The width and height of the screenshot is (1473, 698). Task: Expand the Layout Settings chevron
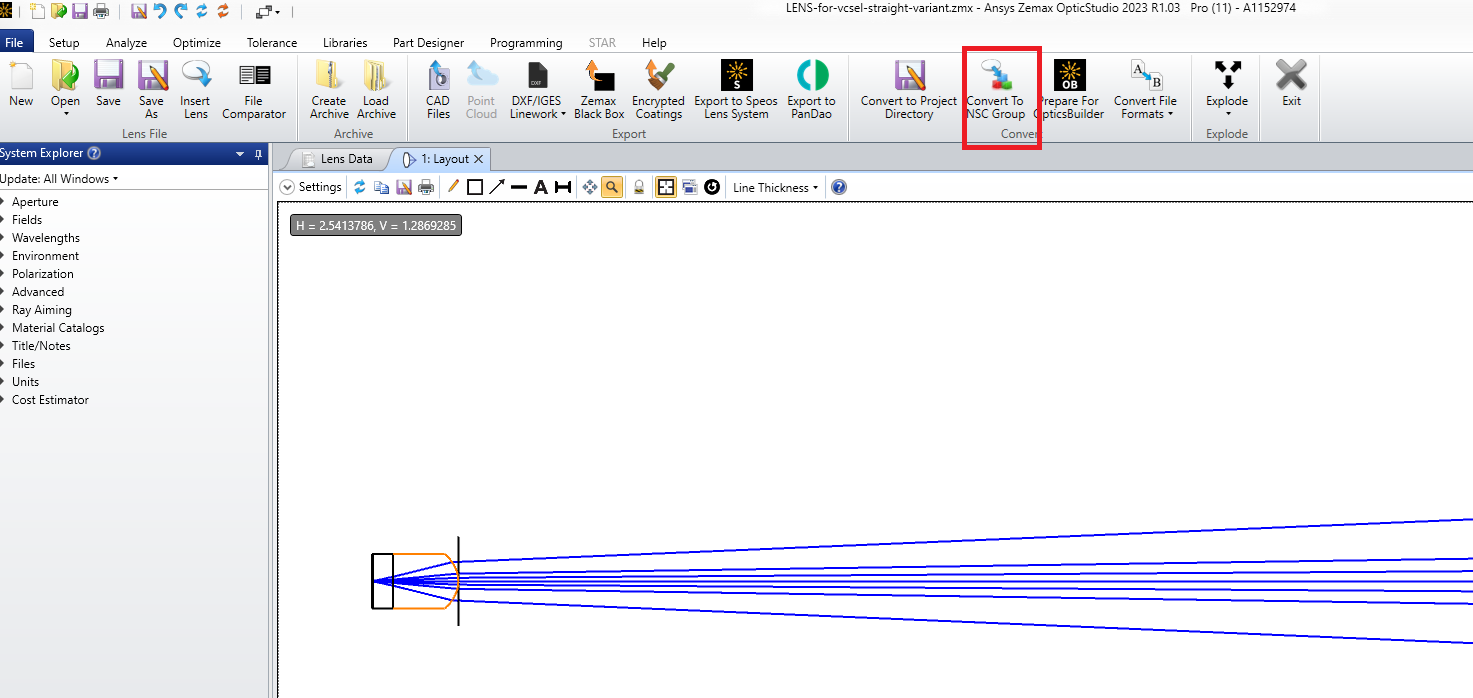pyautogui.click(x=287, y=187)
